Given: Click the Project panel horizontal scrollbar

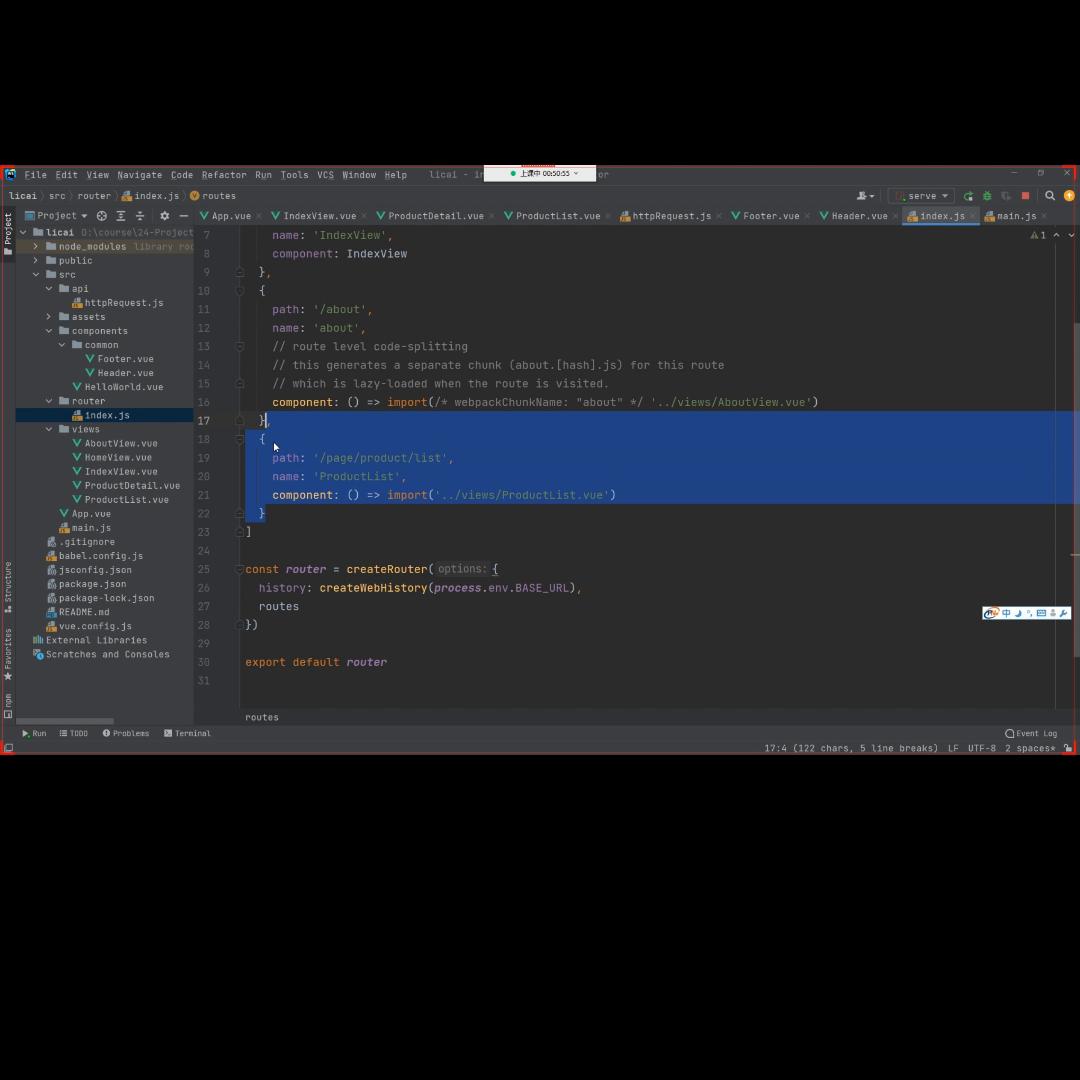Looking at the screenshot, I should click(x=65, y=720).
